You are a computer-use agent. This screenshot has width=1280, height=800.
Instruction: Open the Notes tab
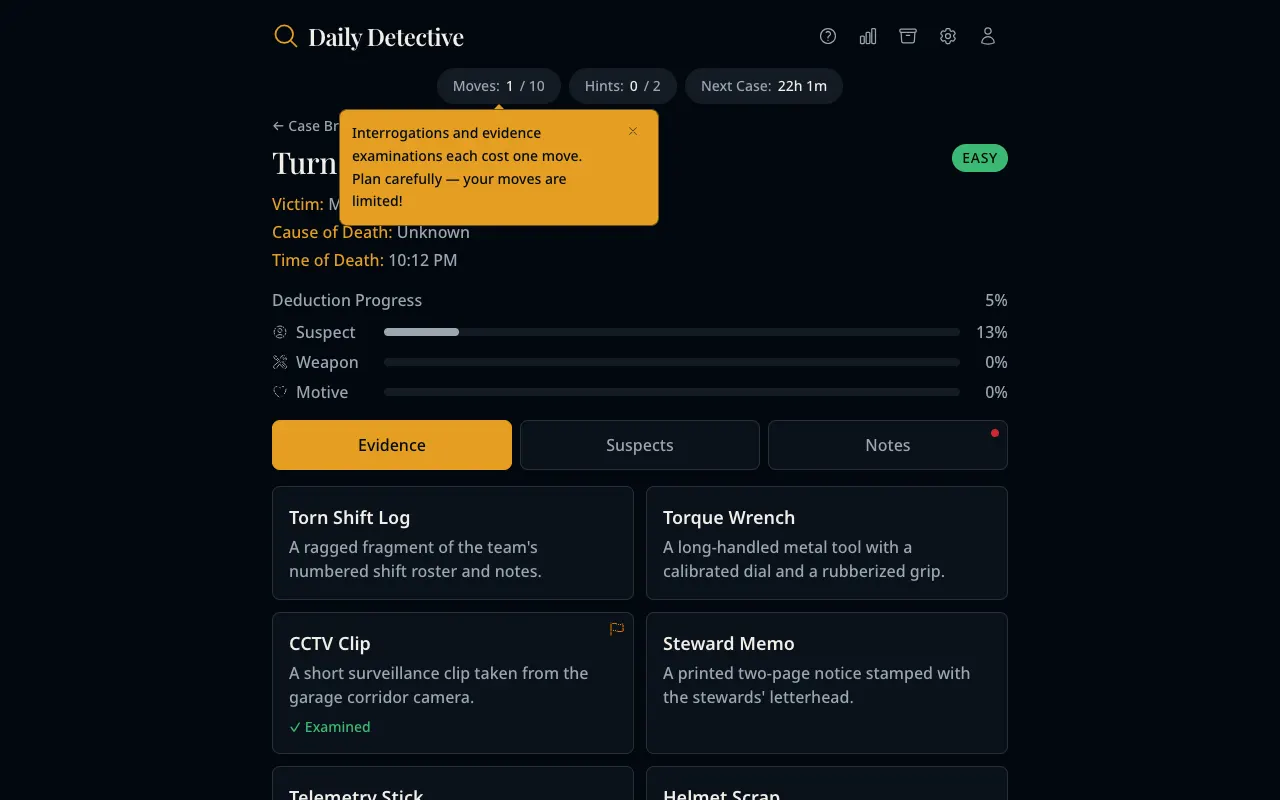pyautogui.click(x=888, y=445)
